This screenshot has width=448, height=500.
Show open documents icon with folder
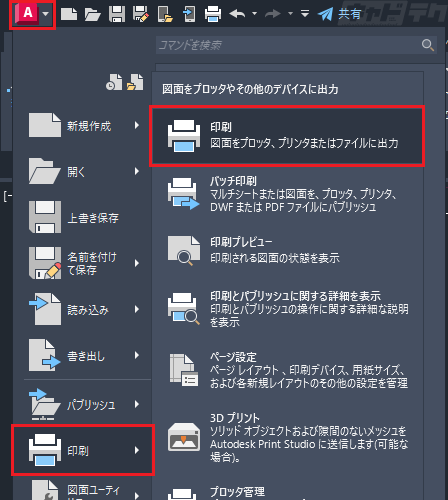[135, 82]
